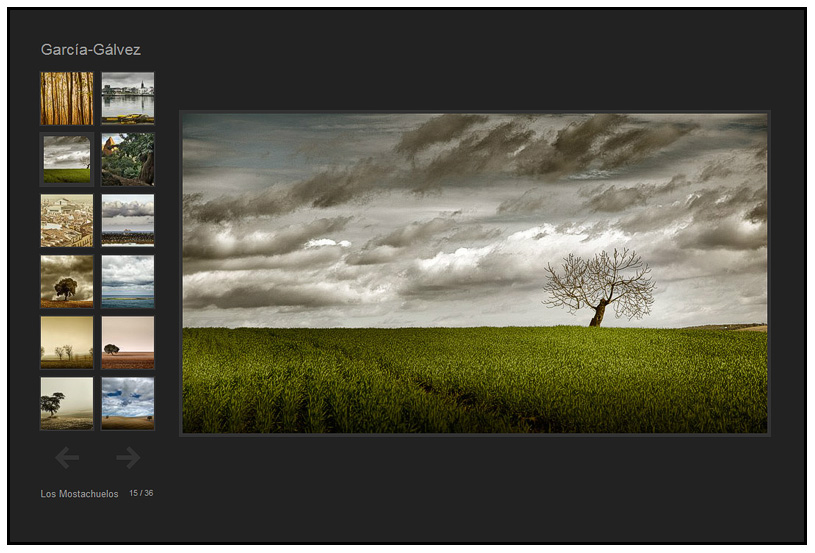
Task: View the blue sky over dunes thumbnail
Action: (128, 404)
